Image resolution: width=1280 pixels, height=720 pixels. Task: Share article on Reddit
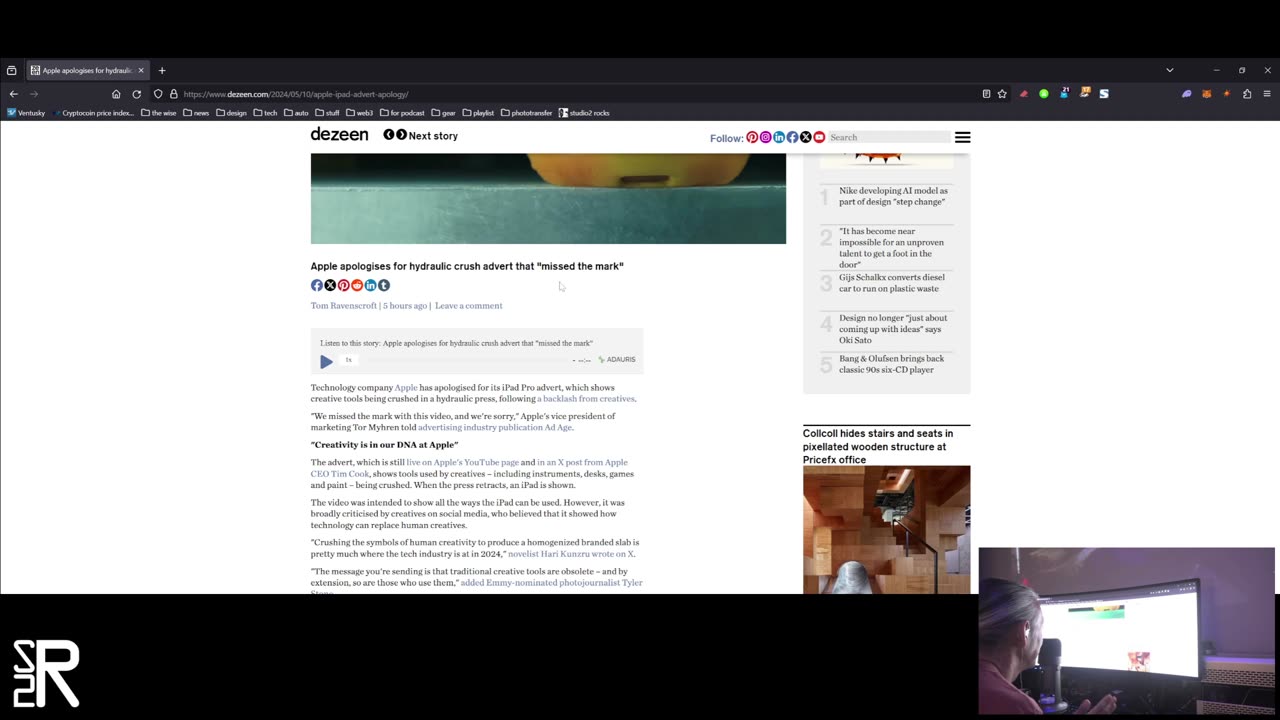pos(357,285)
